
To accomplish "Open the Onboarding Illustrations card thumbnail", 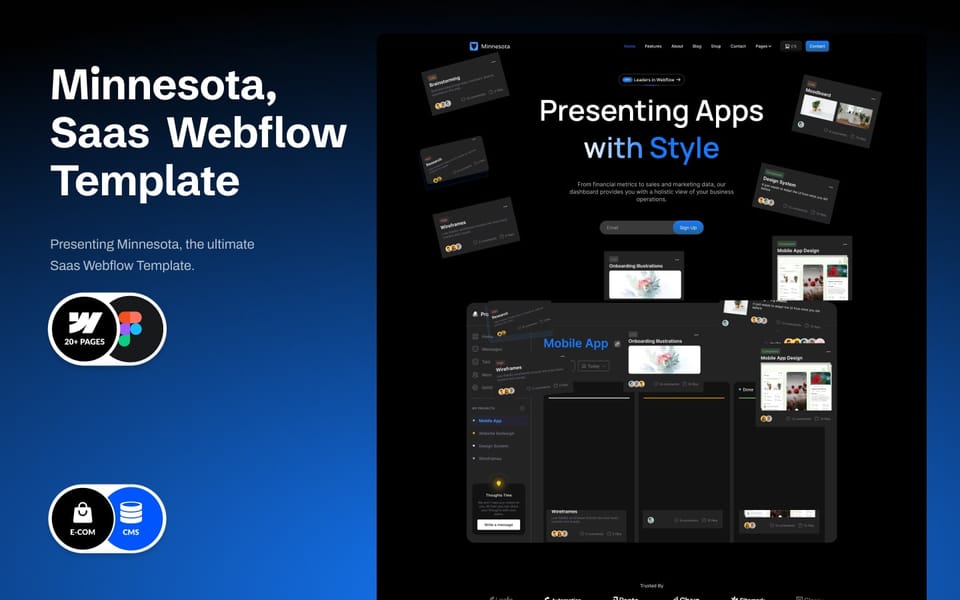I will (645, 284).
